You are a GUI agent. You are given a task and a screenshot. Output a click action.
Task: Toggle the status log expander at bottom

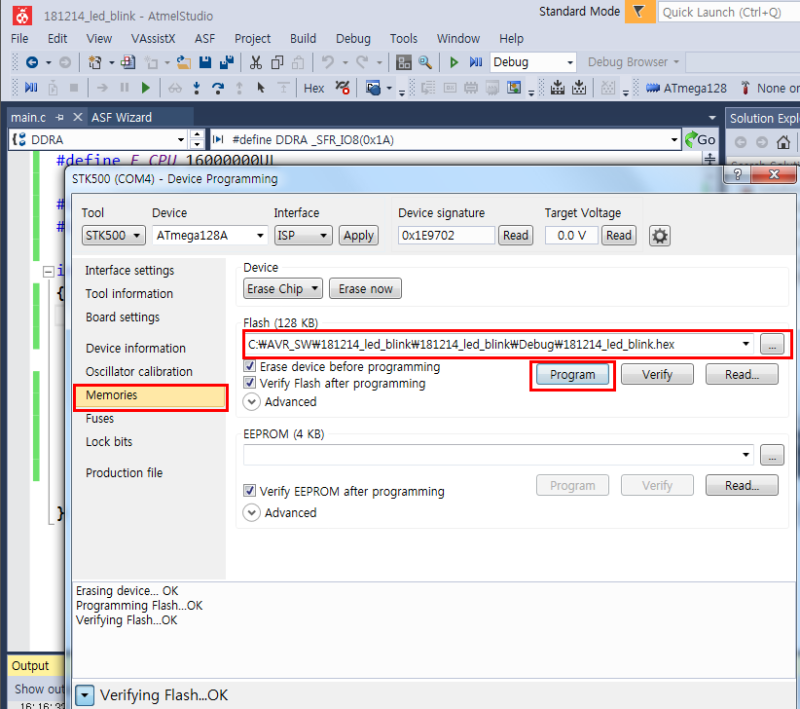[x=85, y=695]
